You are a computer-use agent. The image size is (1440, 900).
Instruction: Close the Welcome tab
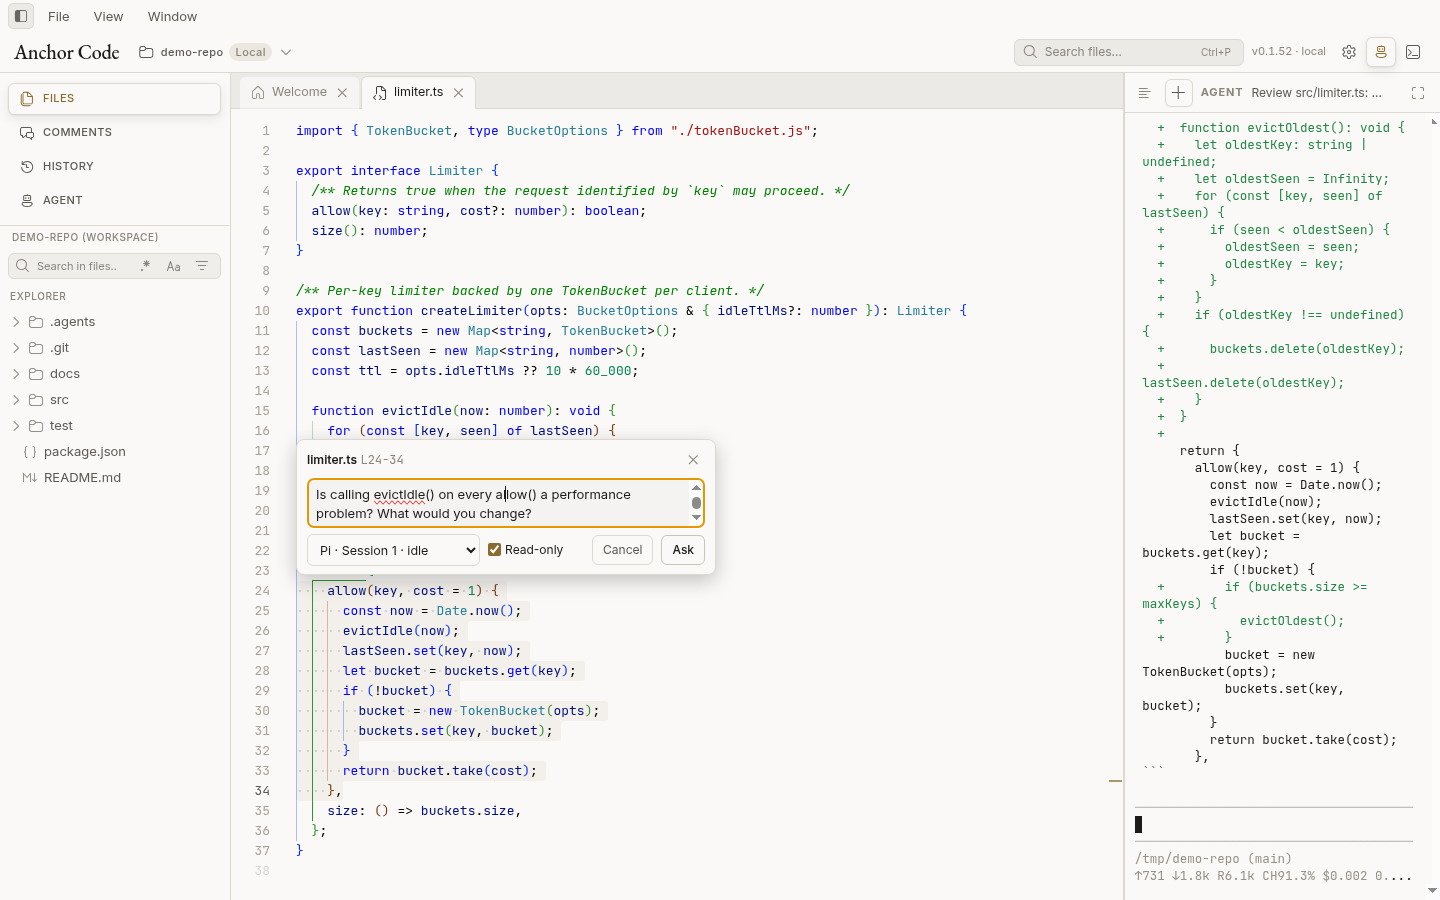pos(342,93)
